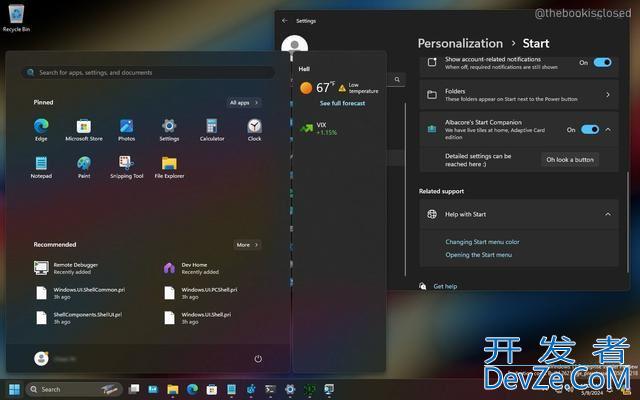Click the Pinned section heading
This screenshot has height=400, width=640.
pyautogui.click(x=43, y=102)
